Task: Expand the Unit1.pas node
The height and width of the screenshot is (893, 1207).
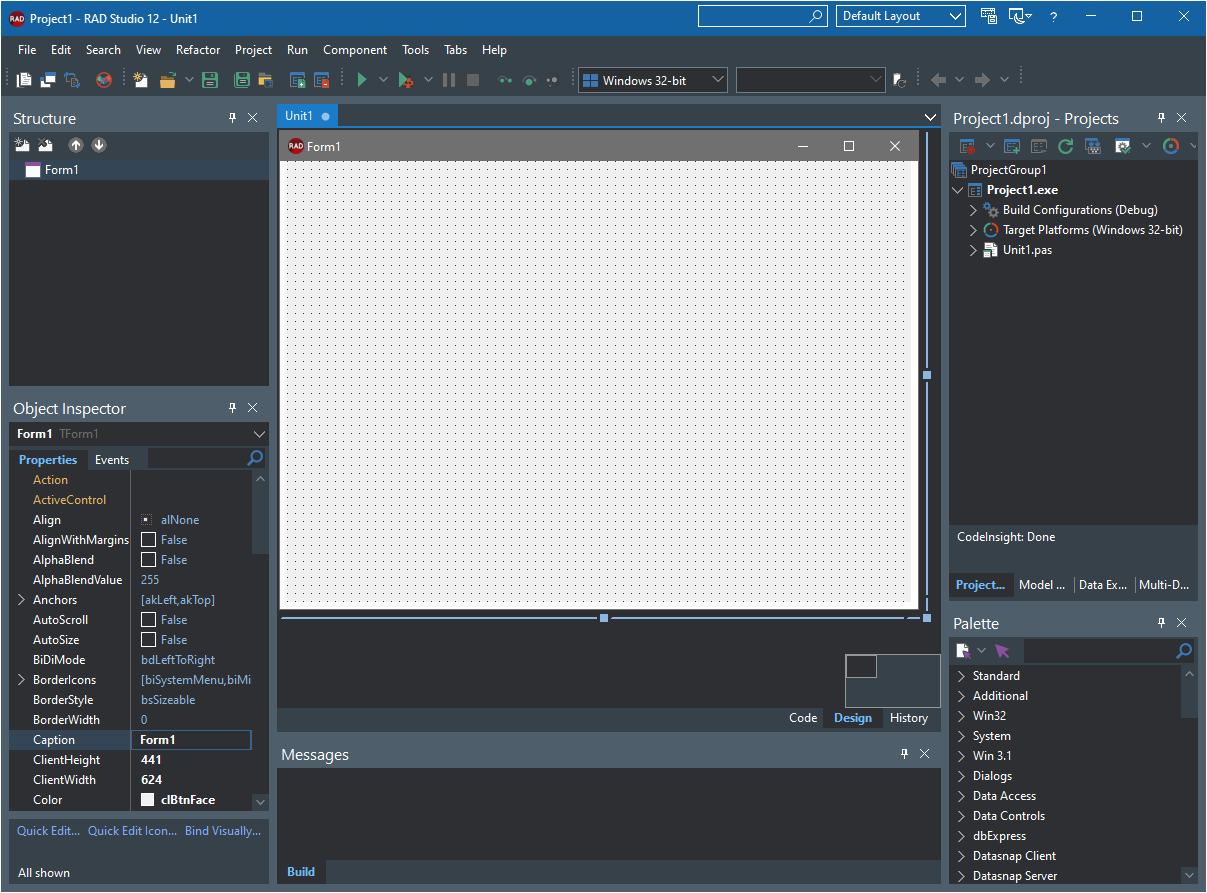Action: coord(973,250)
